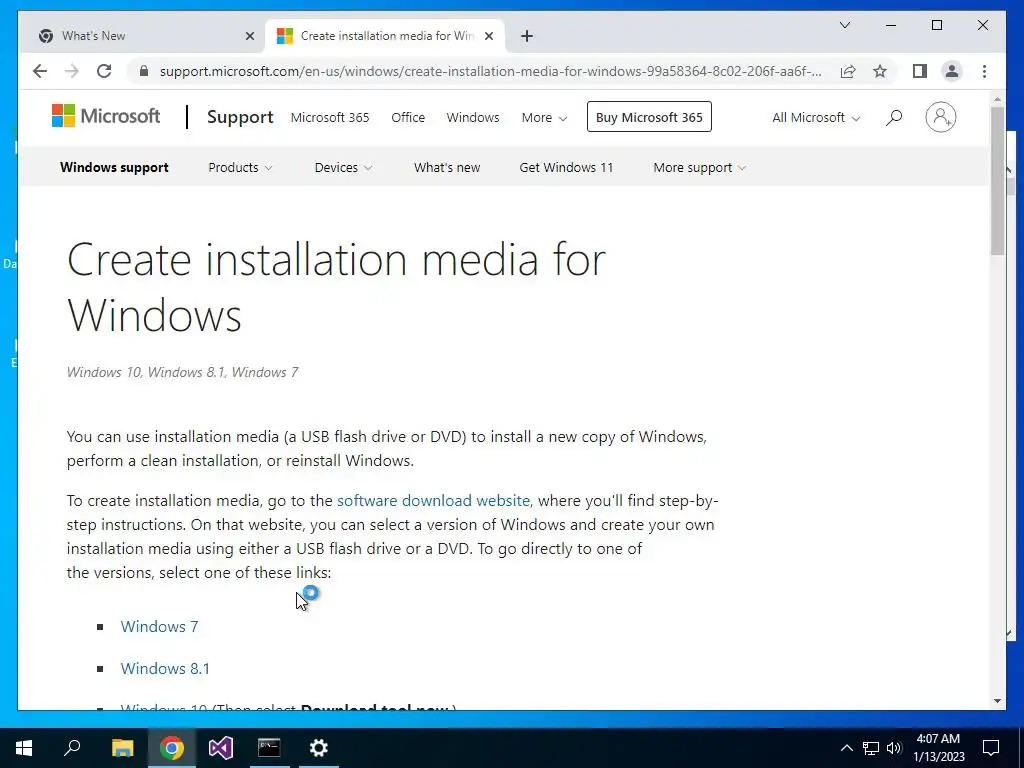Share this page via the share icon

coord(848,71)
